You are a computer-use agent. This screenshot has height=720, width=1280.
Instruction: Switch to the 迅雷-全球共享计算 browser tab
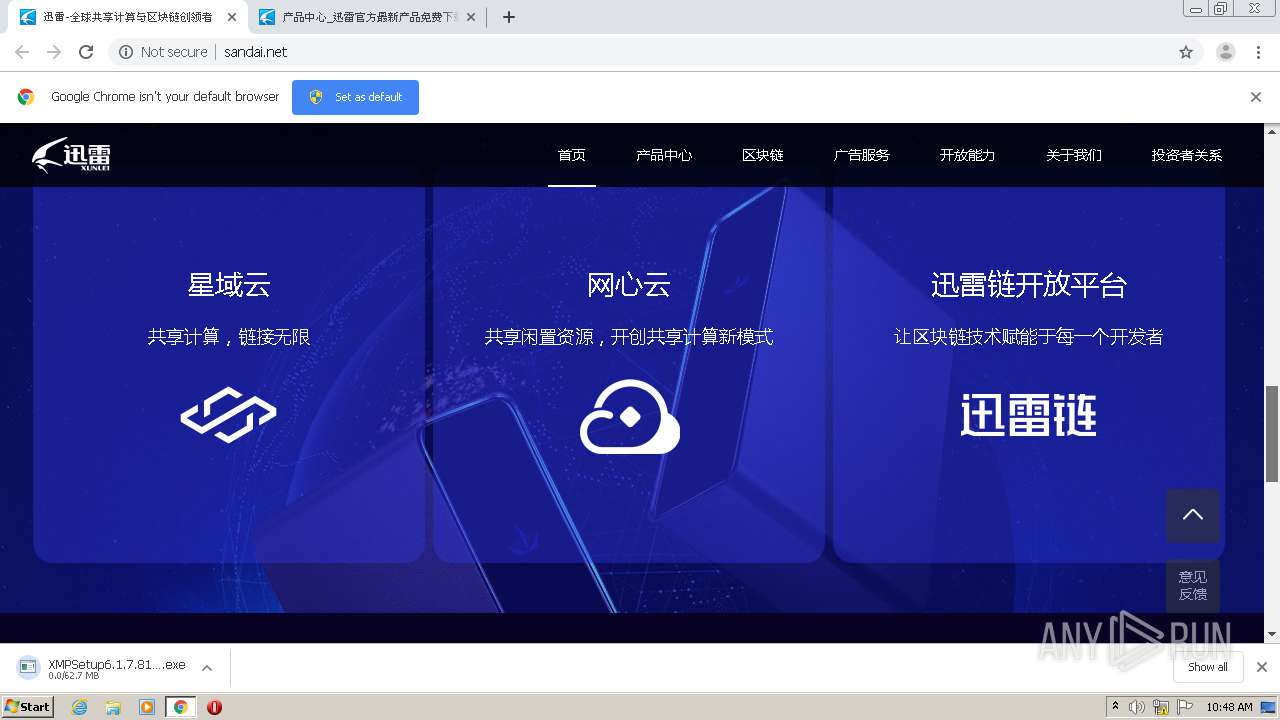pyautogui.click(x=125, y=17)
